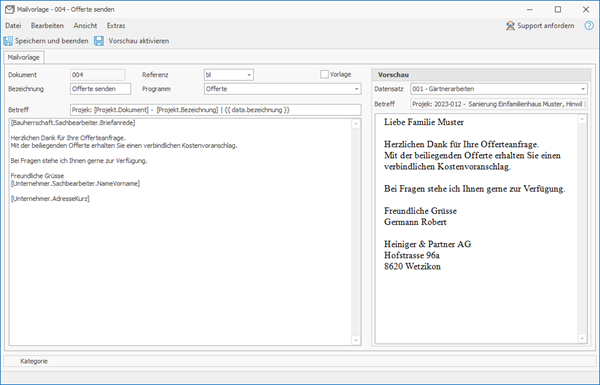Click 'Bei Fragen stehe ich' line in editor

pyautogui.click(x=79, y=161)
